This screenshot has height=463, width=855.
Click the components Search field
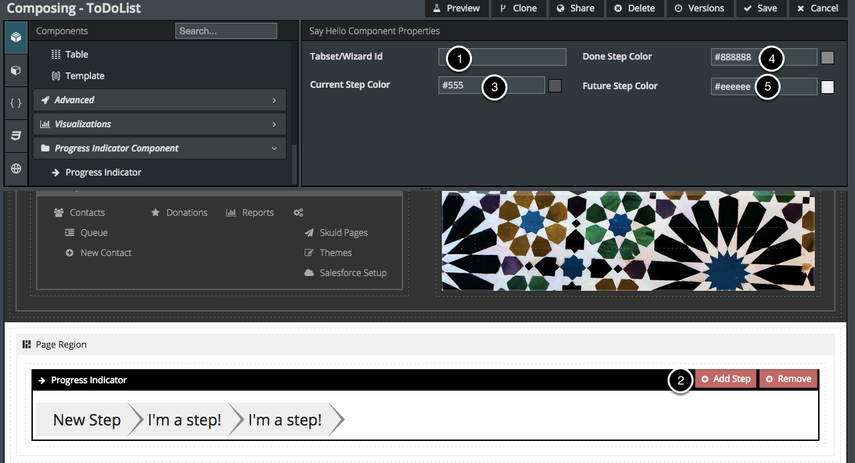coord(226,31)
